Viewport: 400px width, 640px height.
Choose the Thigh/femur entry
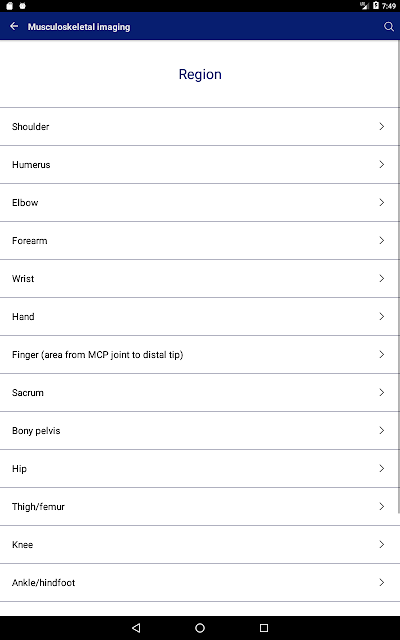click(200, 507)
